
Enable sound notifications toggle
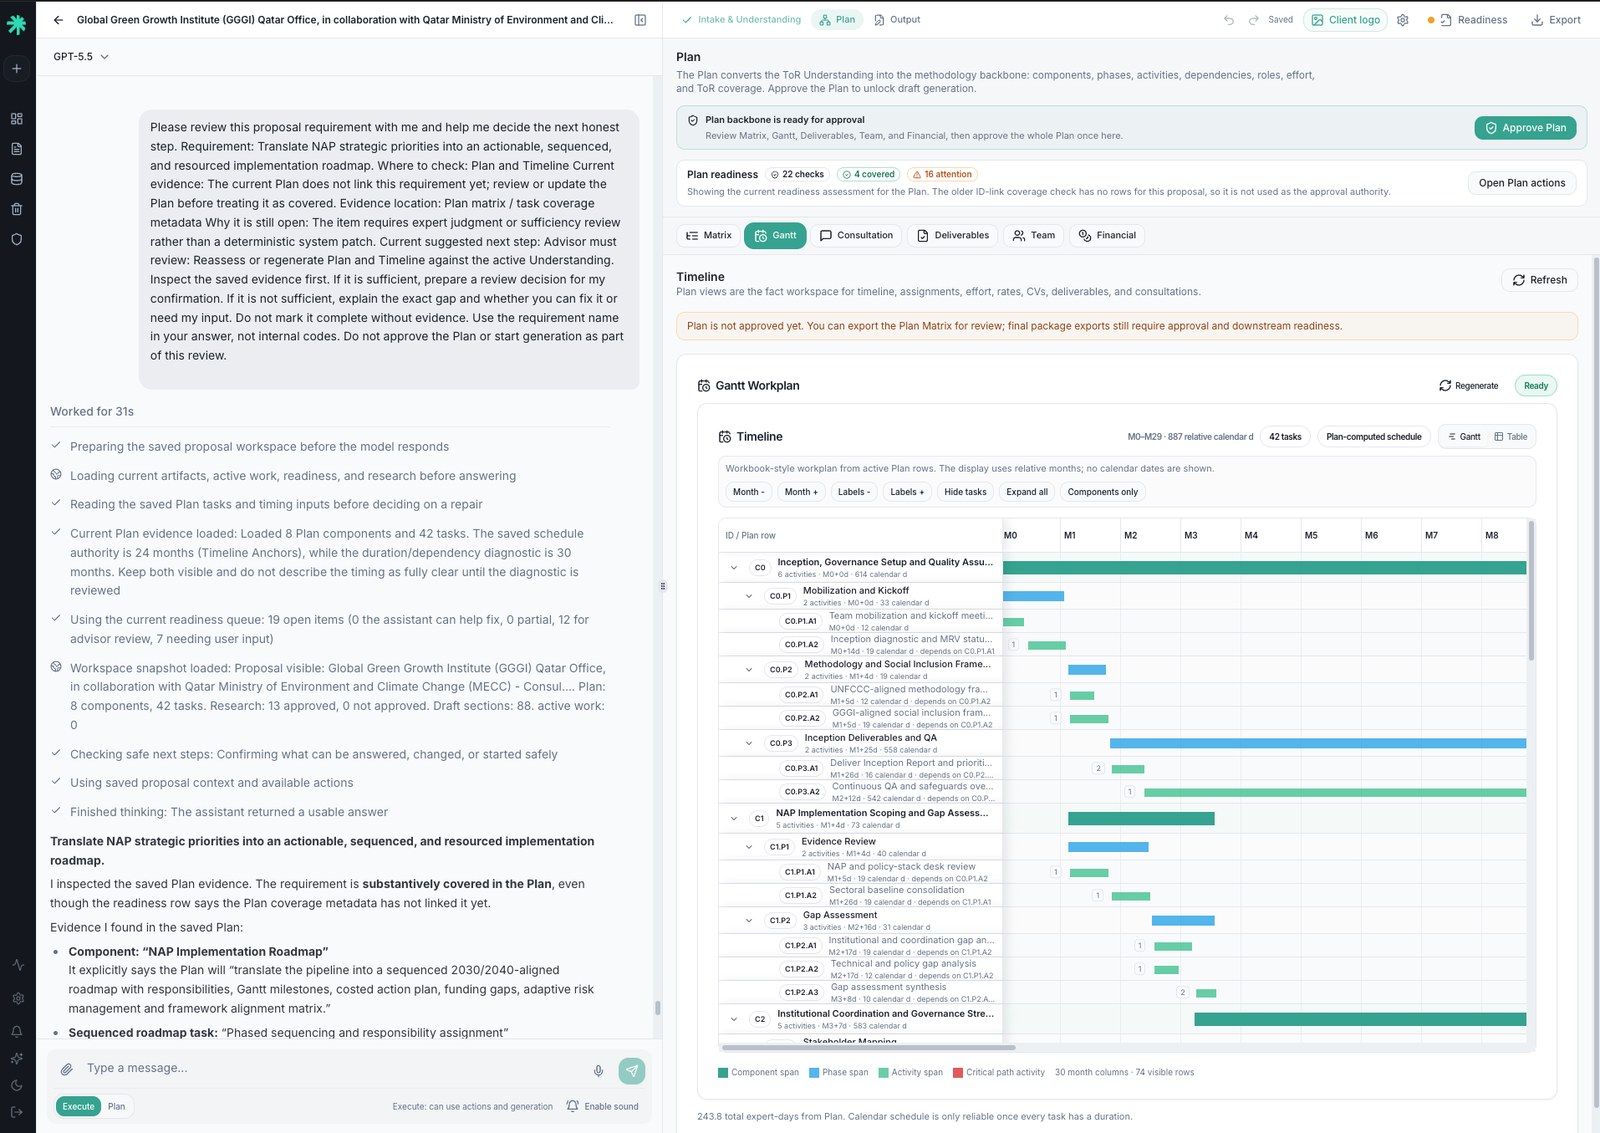(602, 1106)
